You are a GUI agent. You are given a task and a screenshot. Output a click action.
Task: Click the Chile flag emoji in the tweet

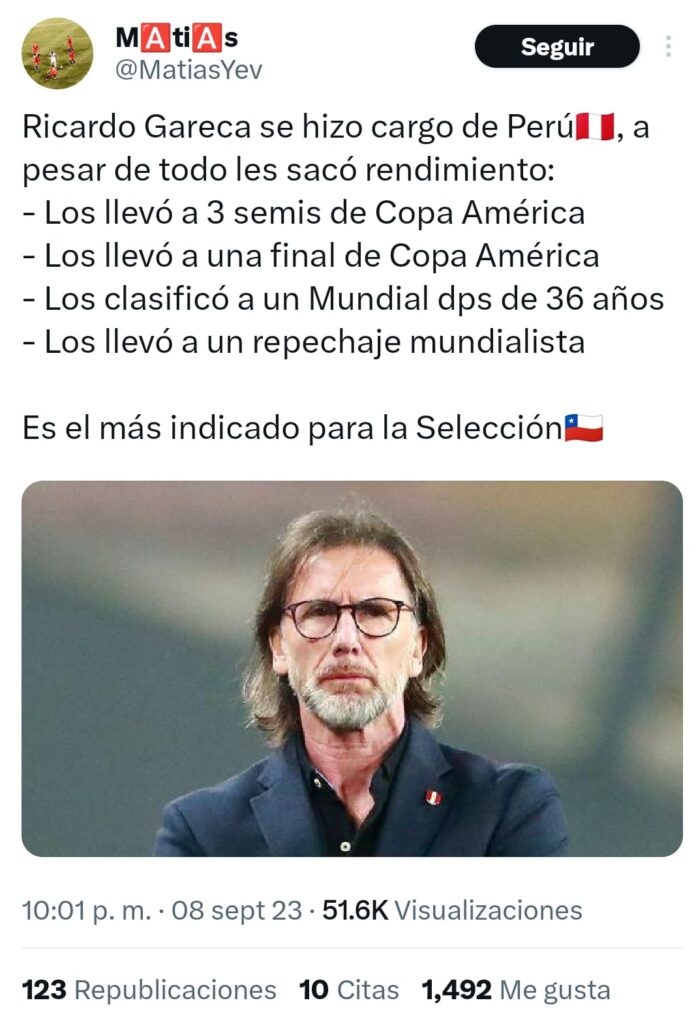[x=584, y=428]
